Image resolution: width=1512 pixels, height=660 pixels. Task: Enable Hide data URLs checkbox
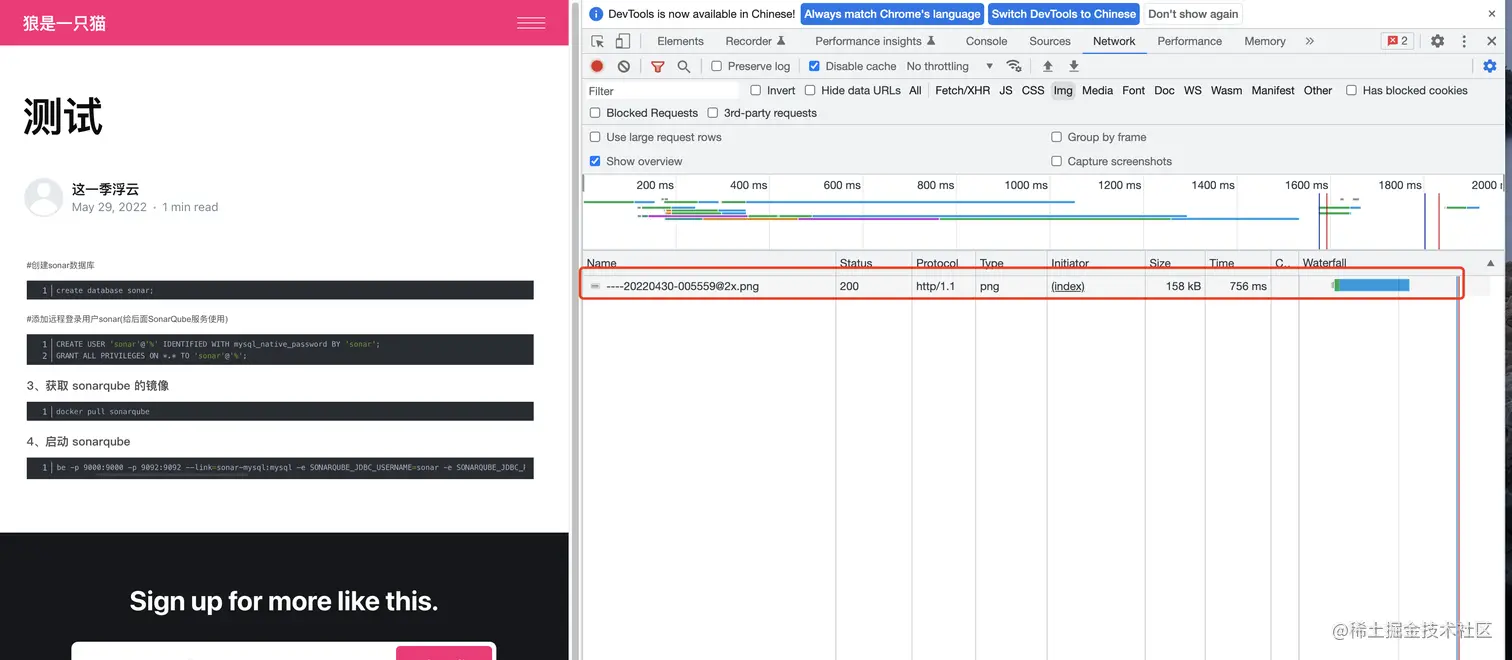point(810,90)
